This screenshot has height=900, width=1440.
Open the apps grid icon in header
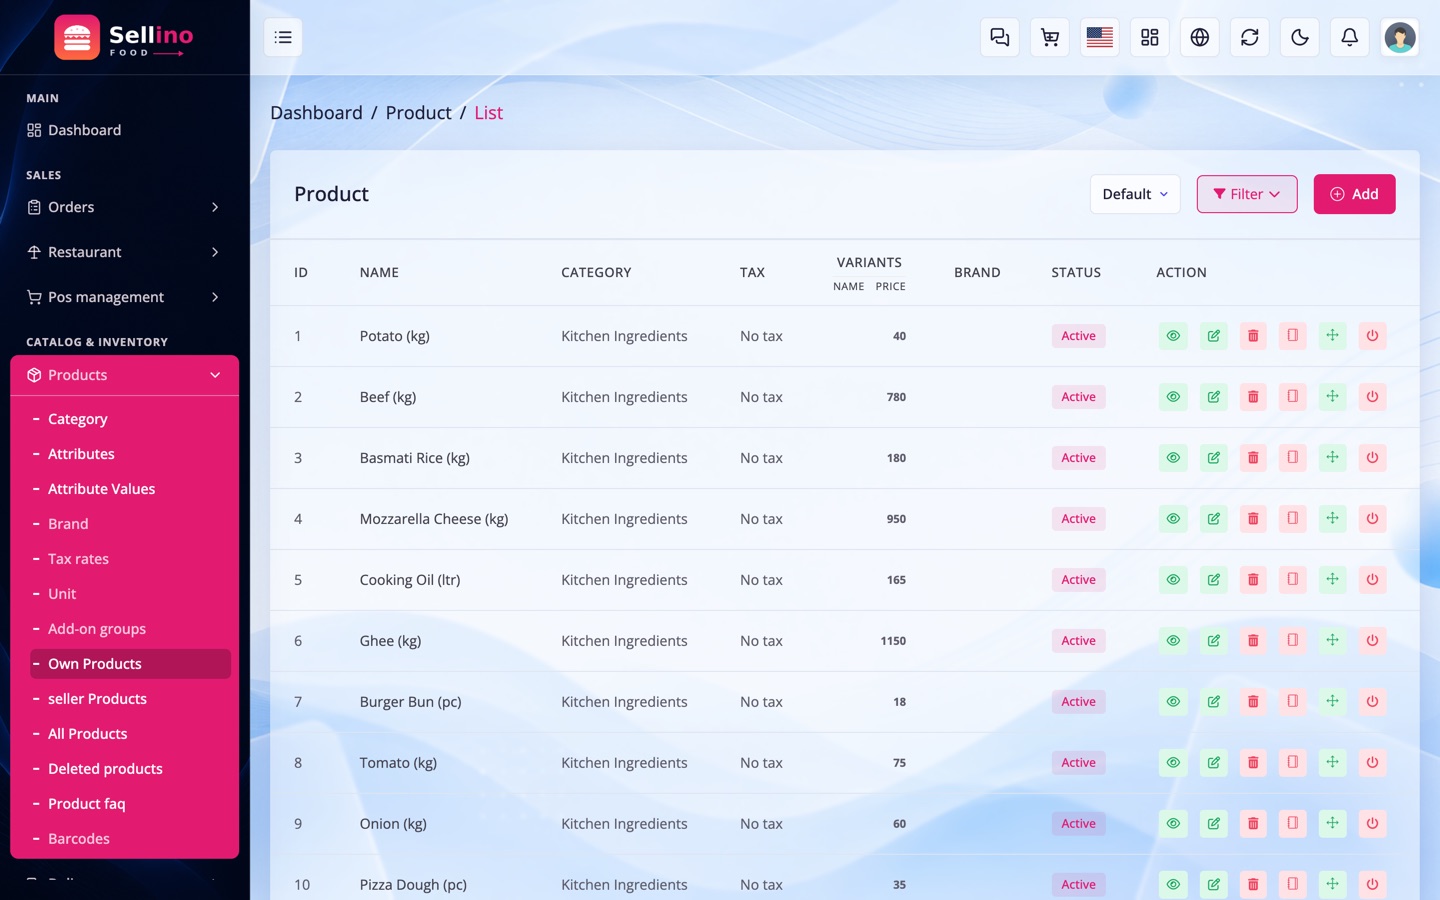coord(1150,38)
